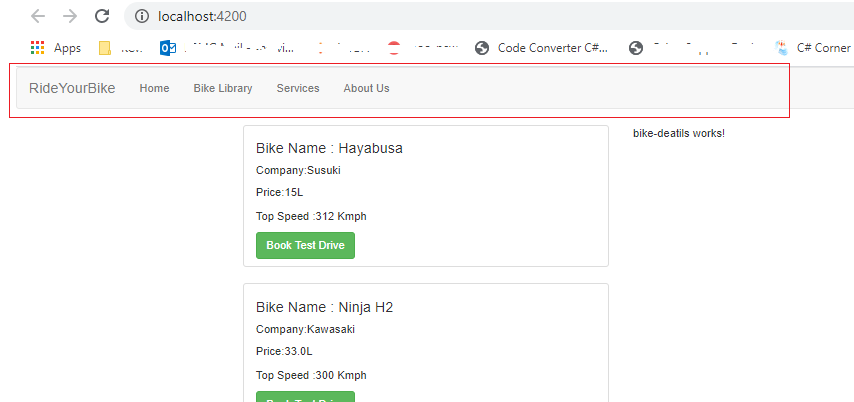Open the Code Converter C# bookmark

coord(541,48)
